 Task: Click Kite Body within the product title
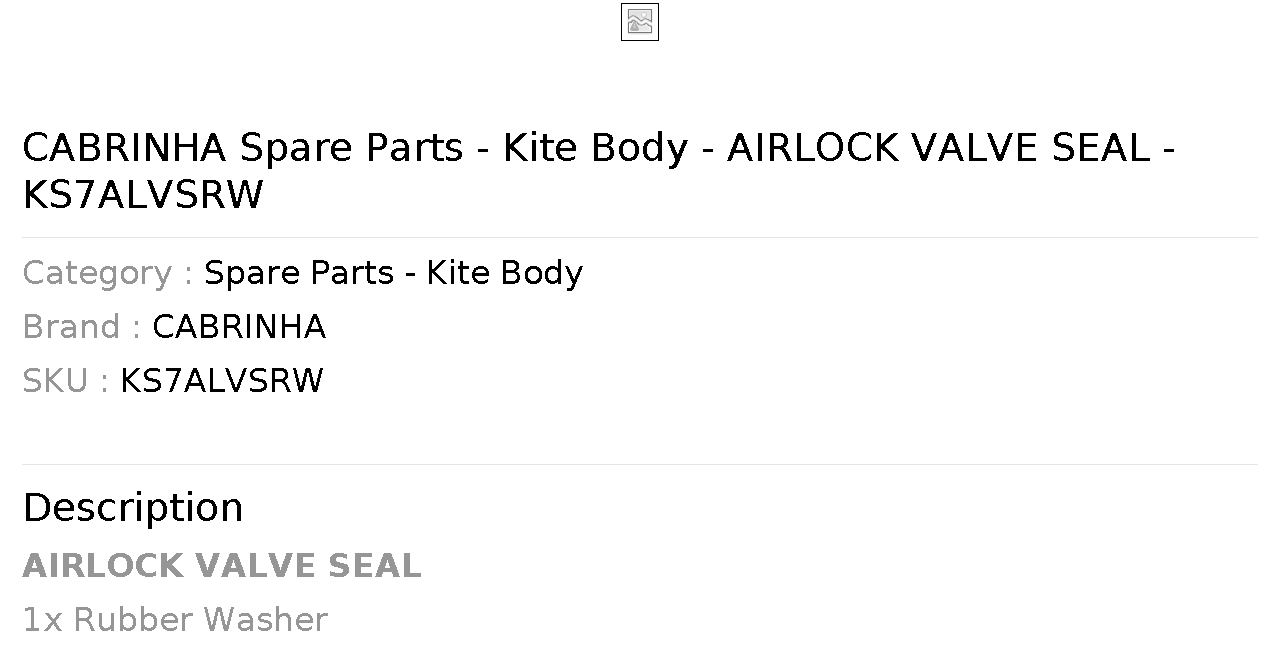[x=596, y=148]
